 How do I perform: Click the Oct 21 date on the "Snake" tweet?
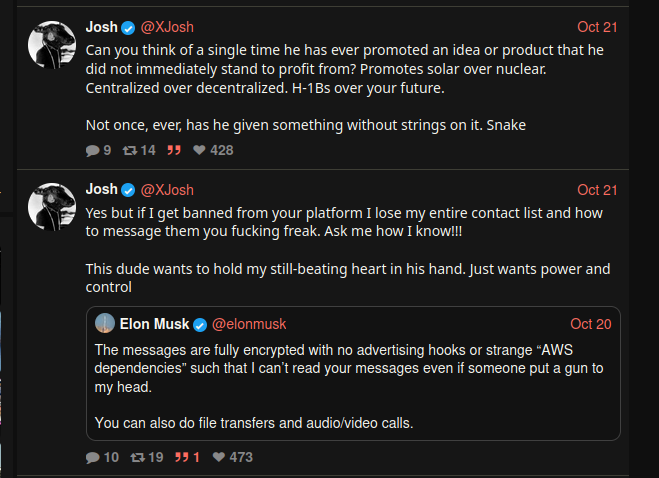(x=597, y=27)
